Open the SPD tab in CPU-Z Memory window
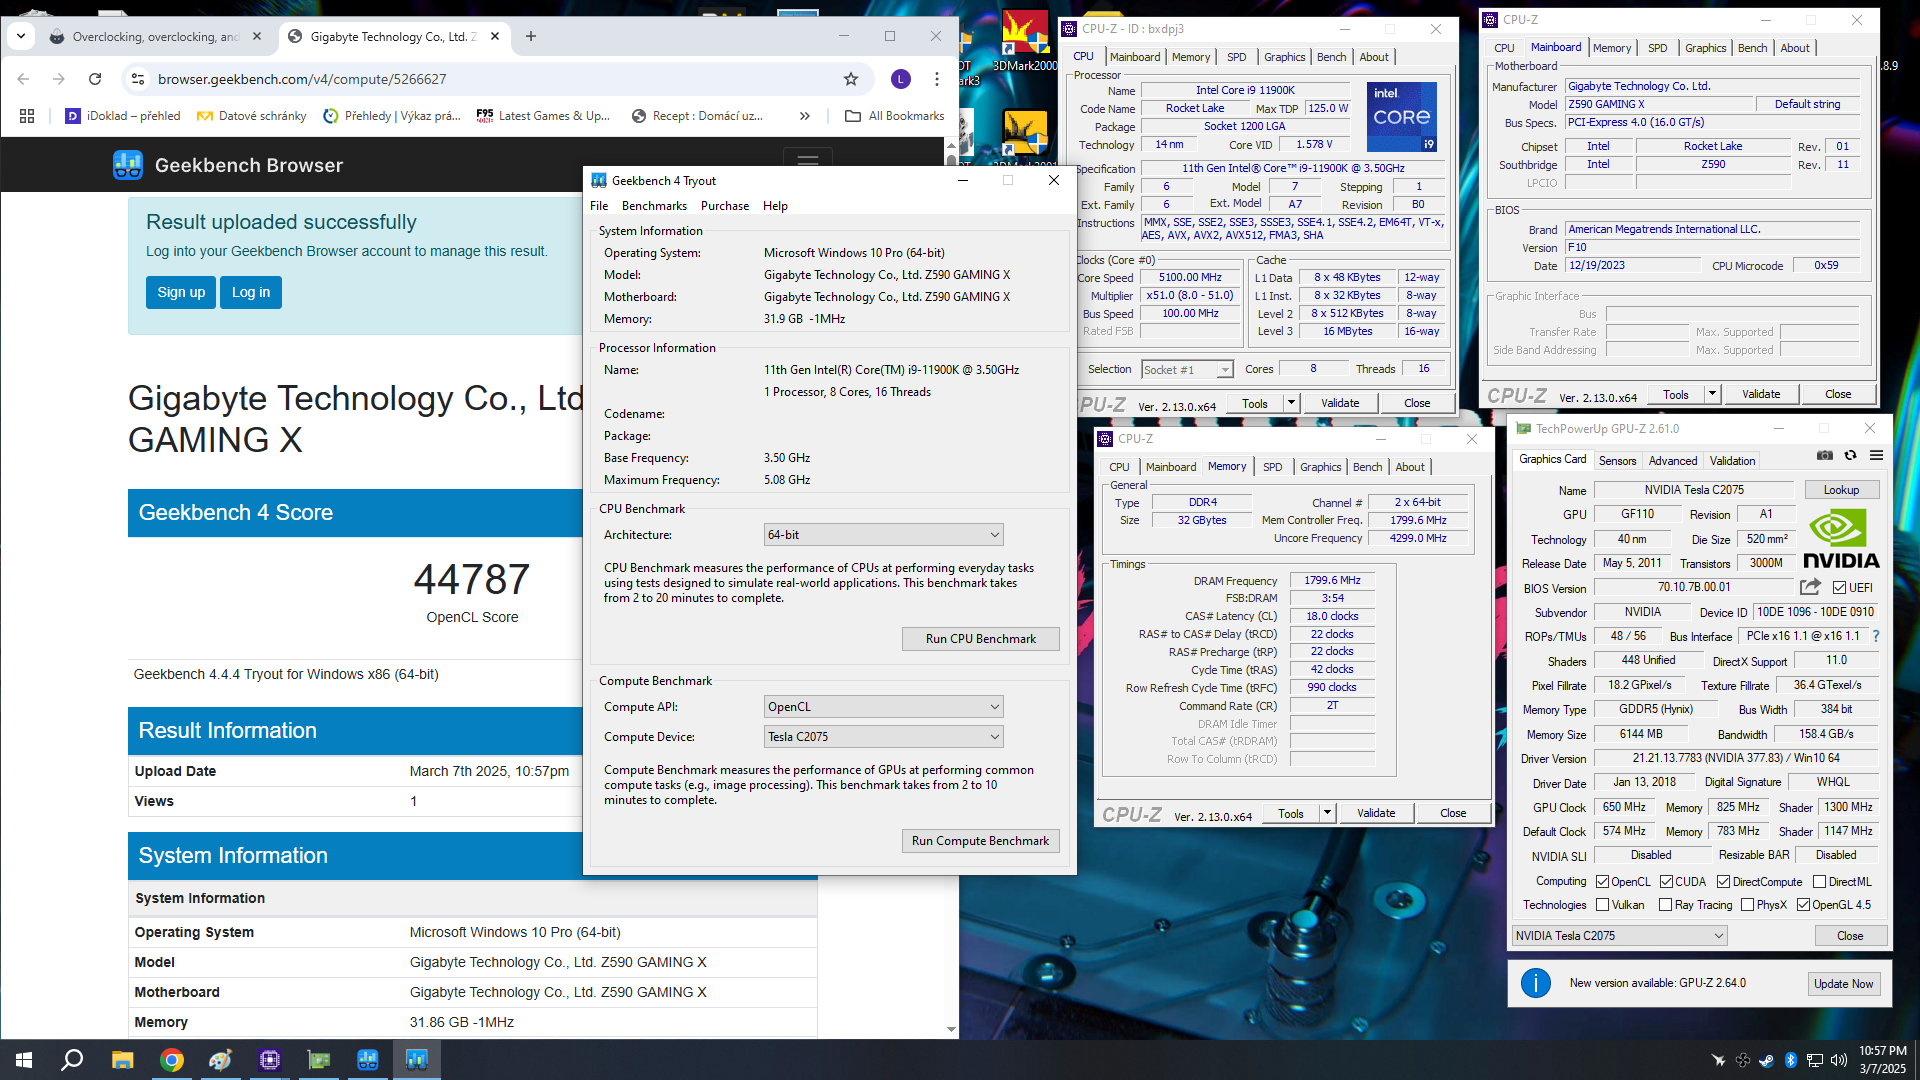 [1272, 467]
